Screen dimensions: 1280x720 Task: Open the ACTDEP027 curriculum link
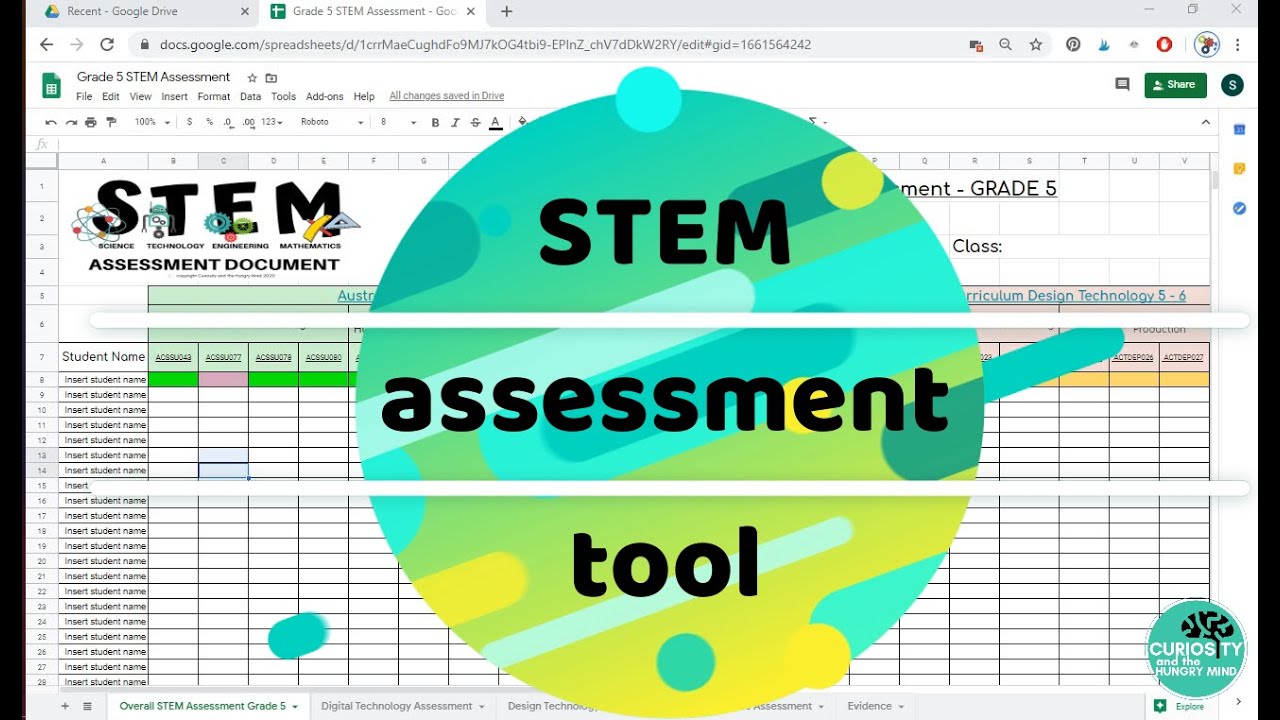(1184, 357)
